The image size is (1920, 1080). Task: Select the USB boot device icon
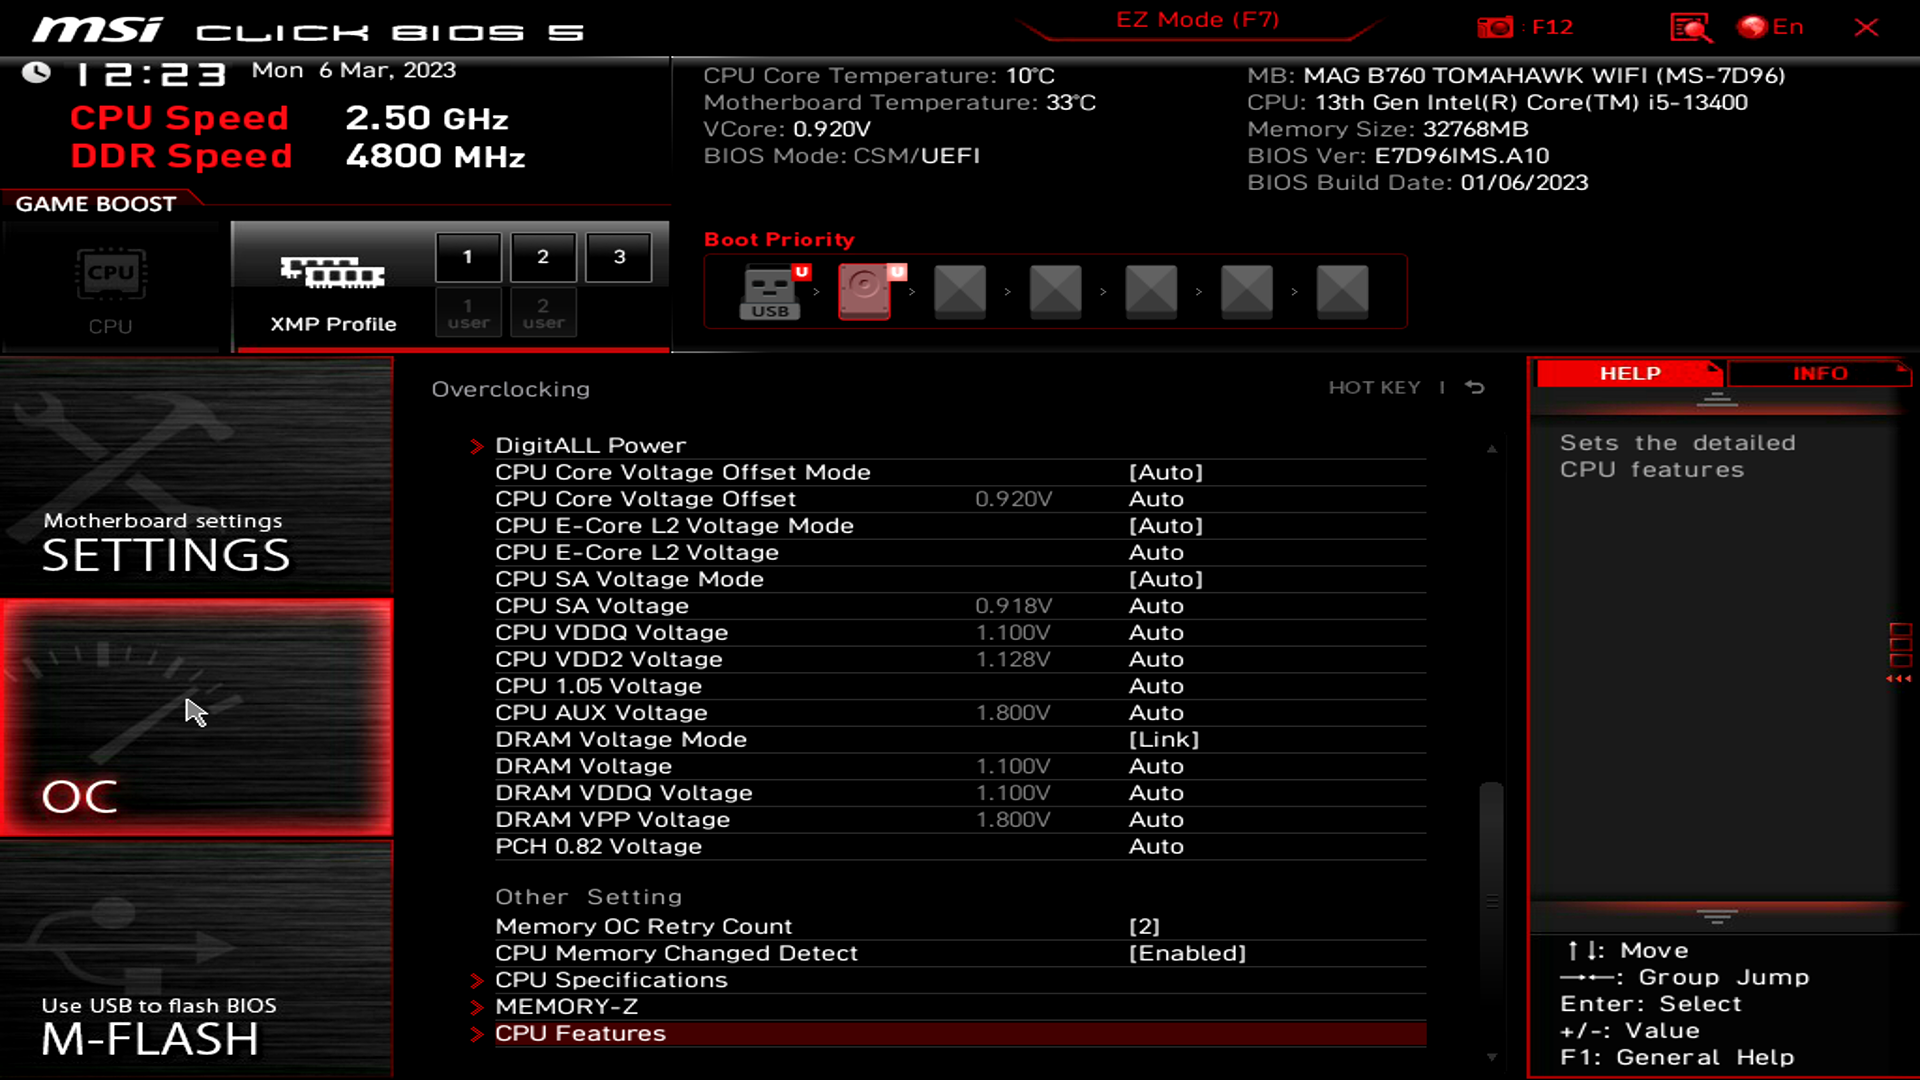(x=771, y=291)
